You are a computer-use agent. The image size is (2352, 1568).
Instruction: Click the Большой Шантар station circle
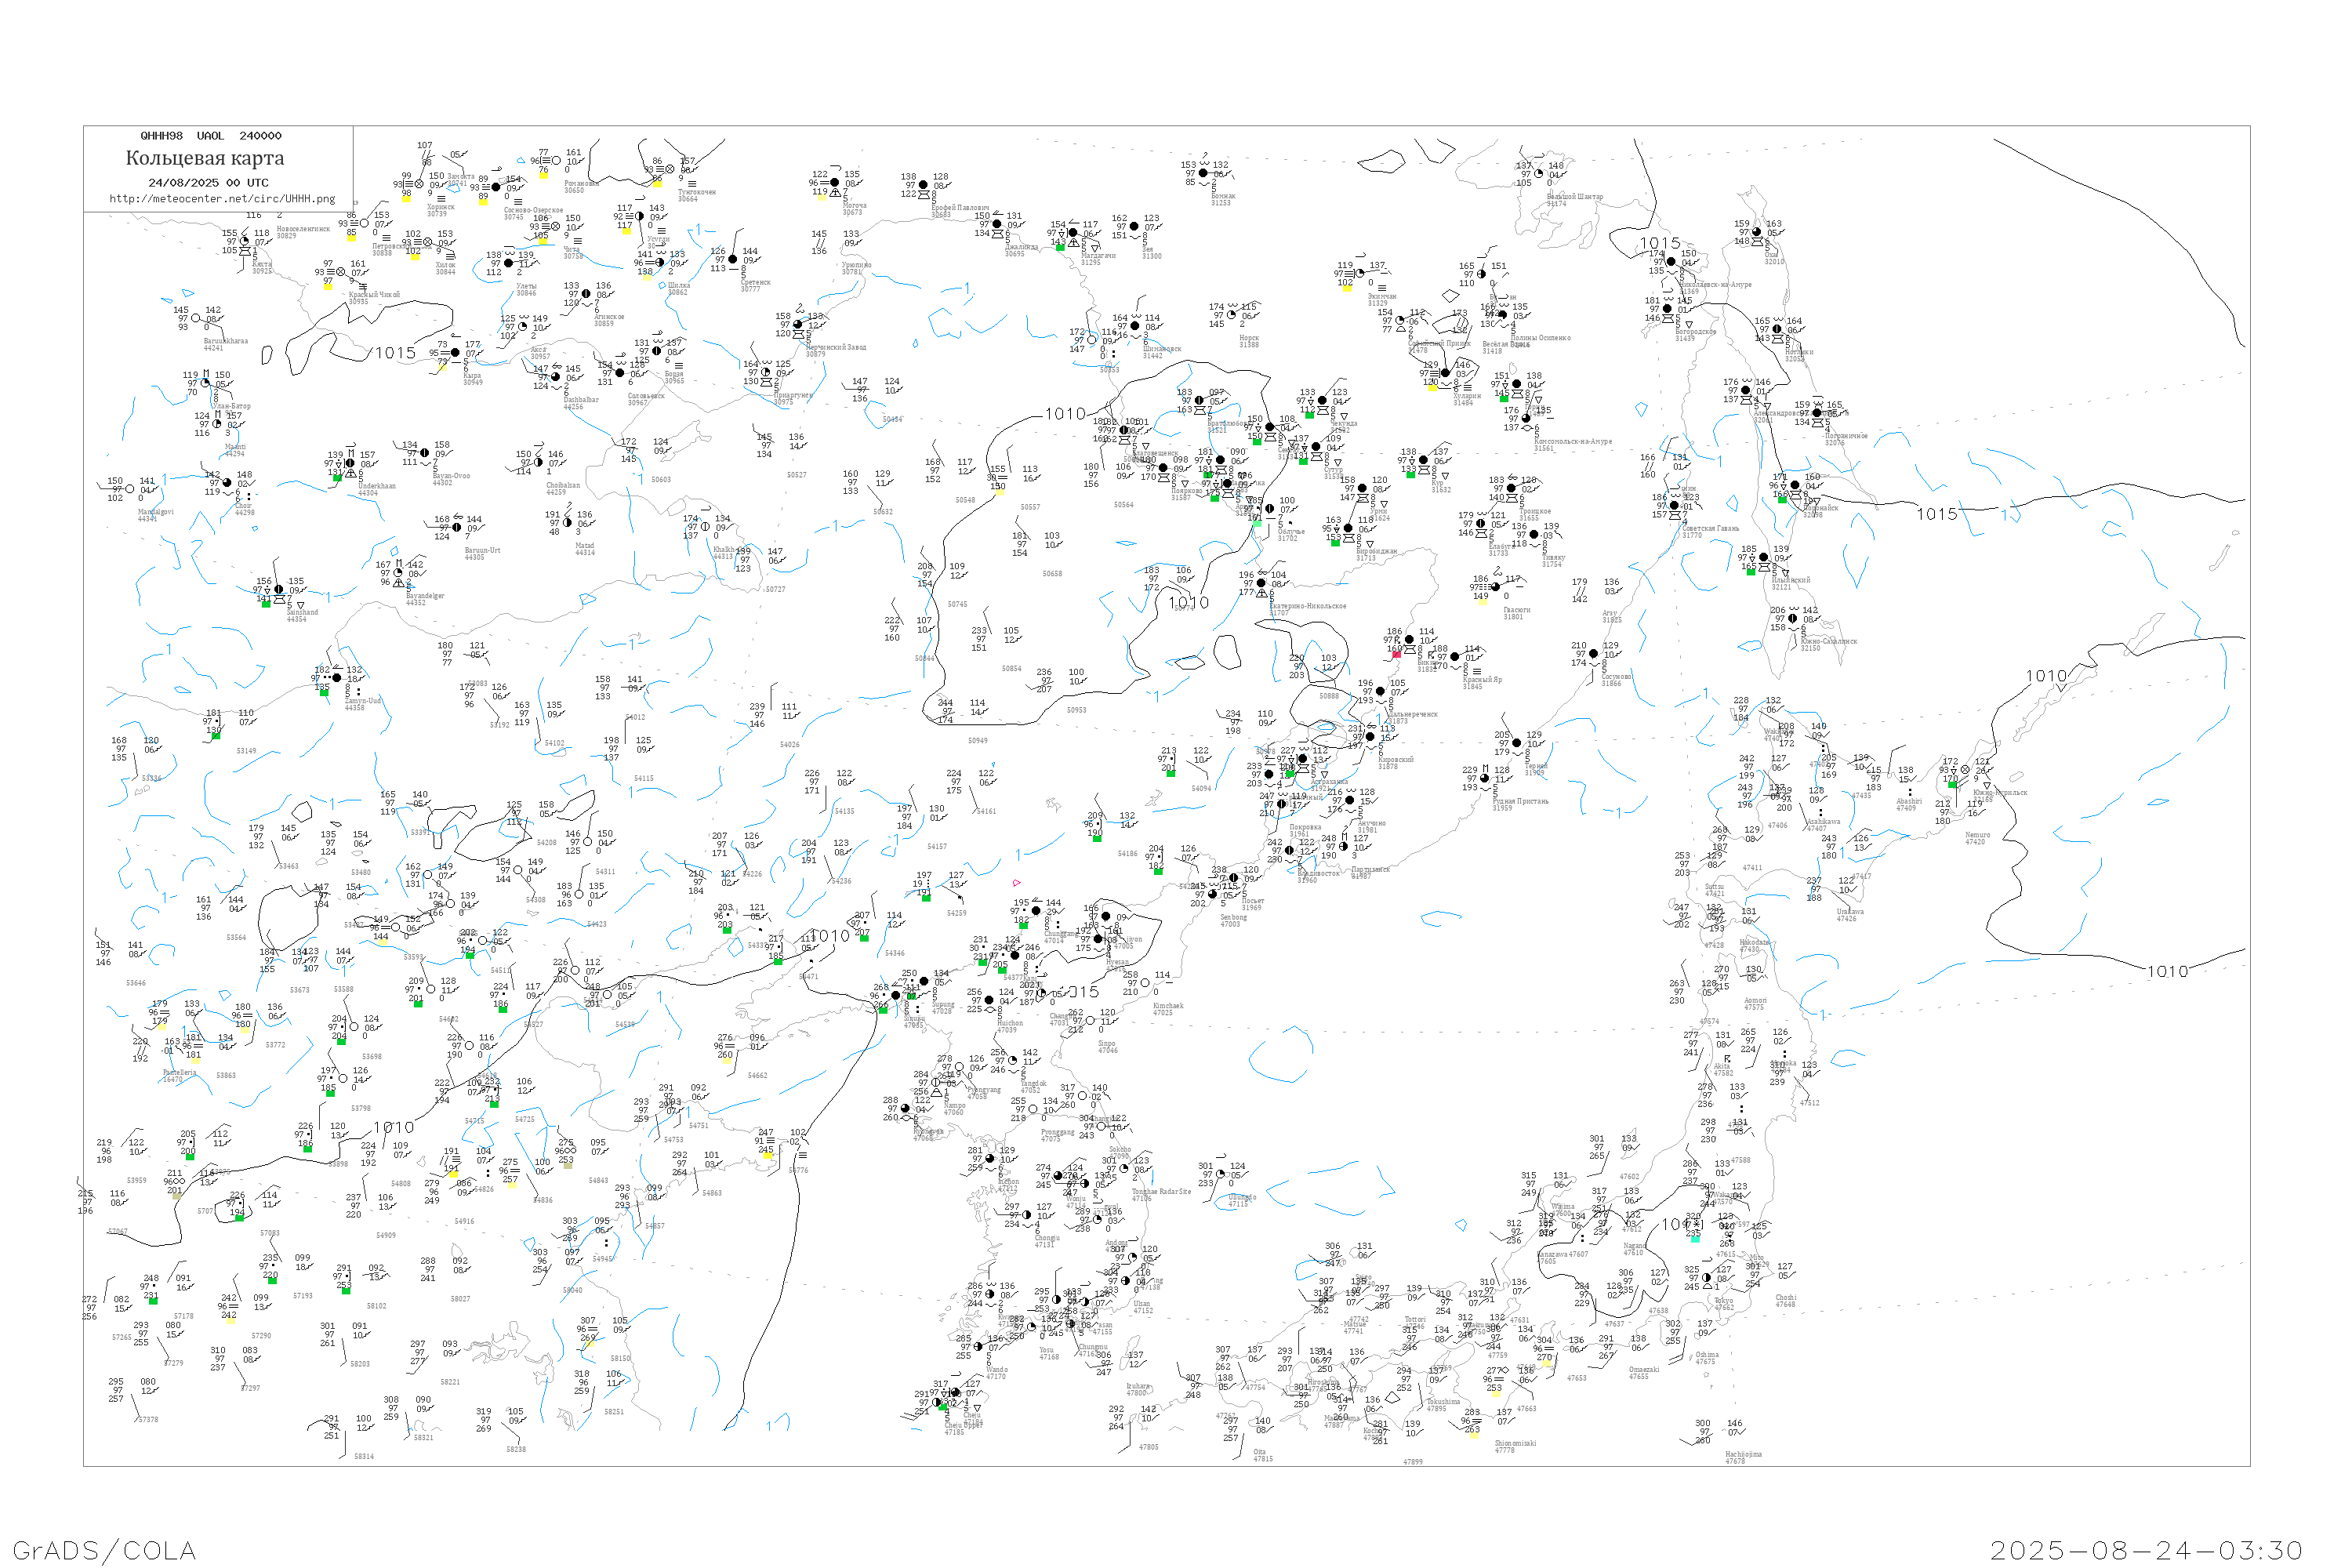click(x=1540, y=174)
